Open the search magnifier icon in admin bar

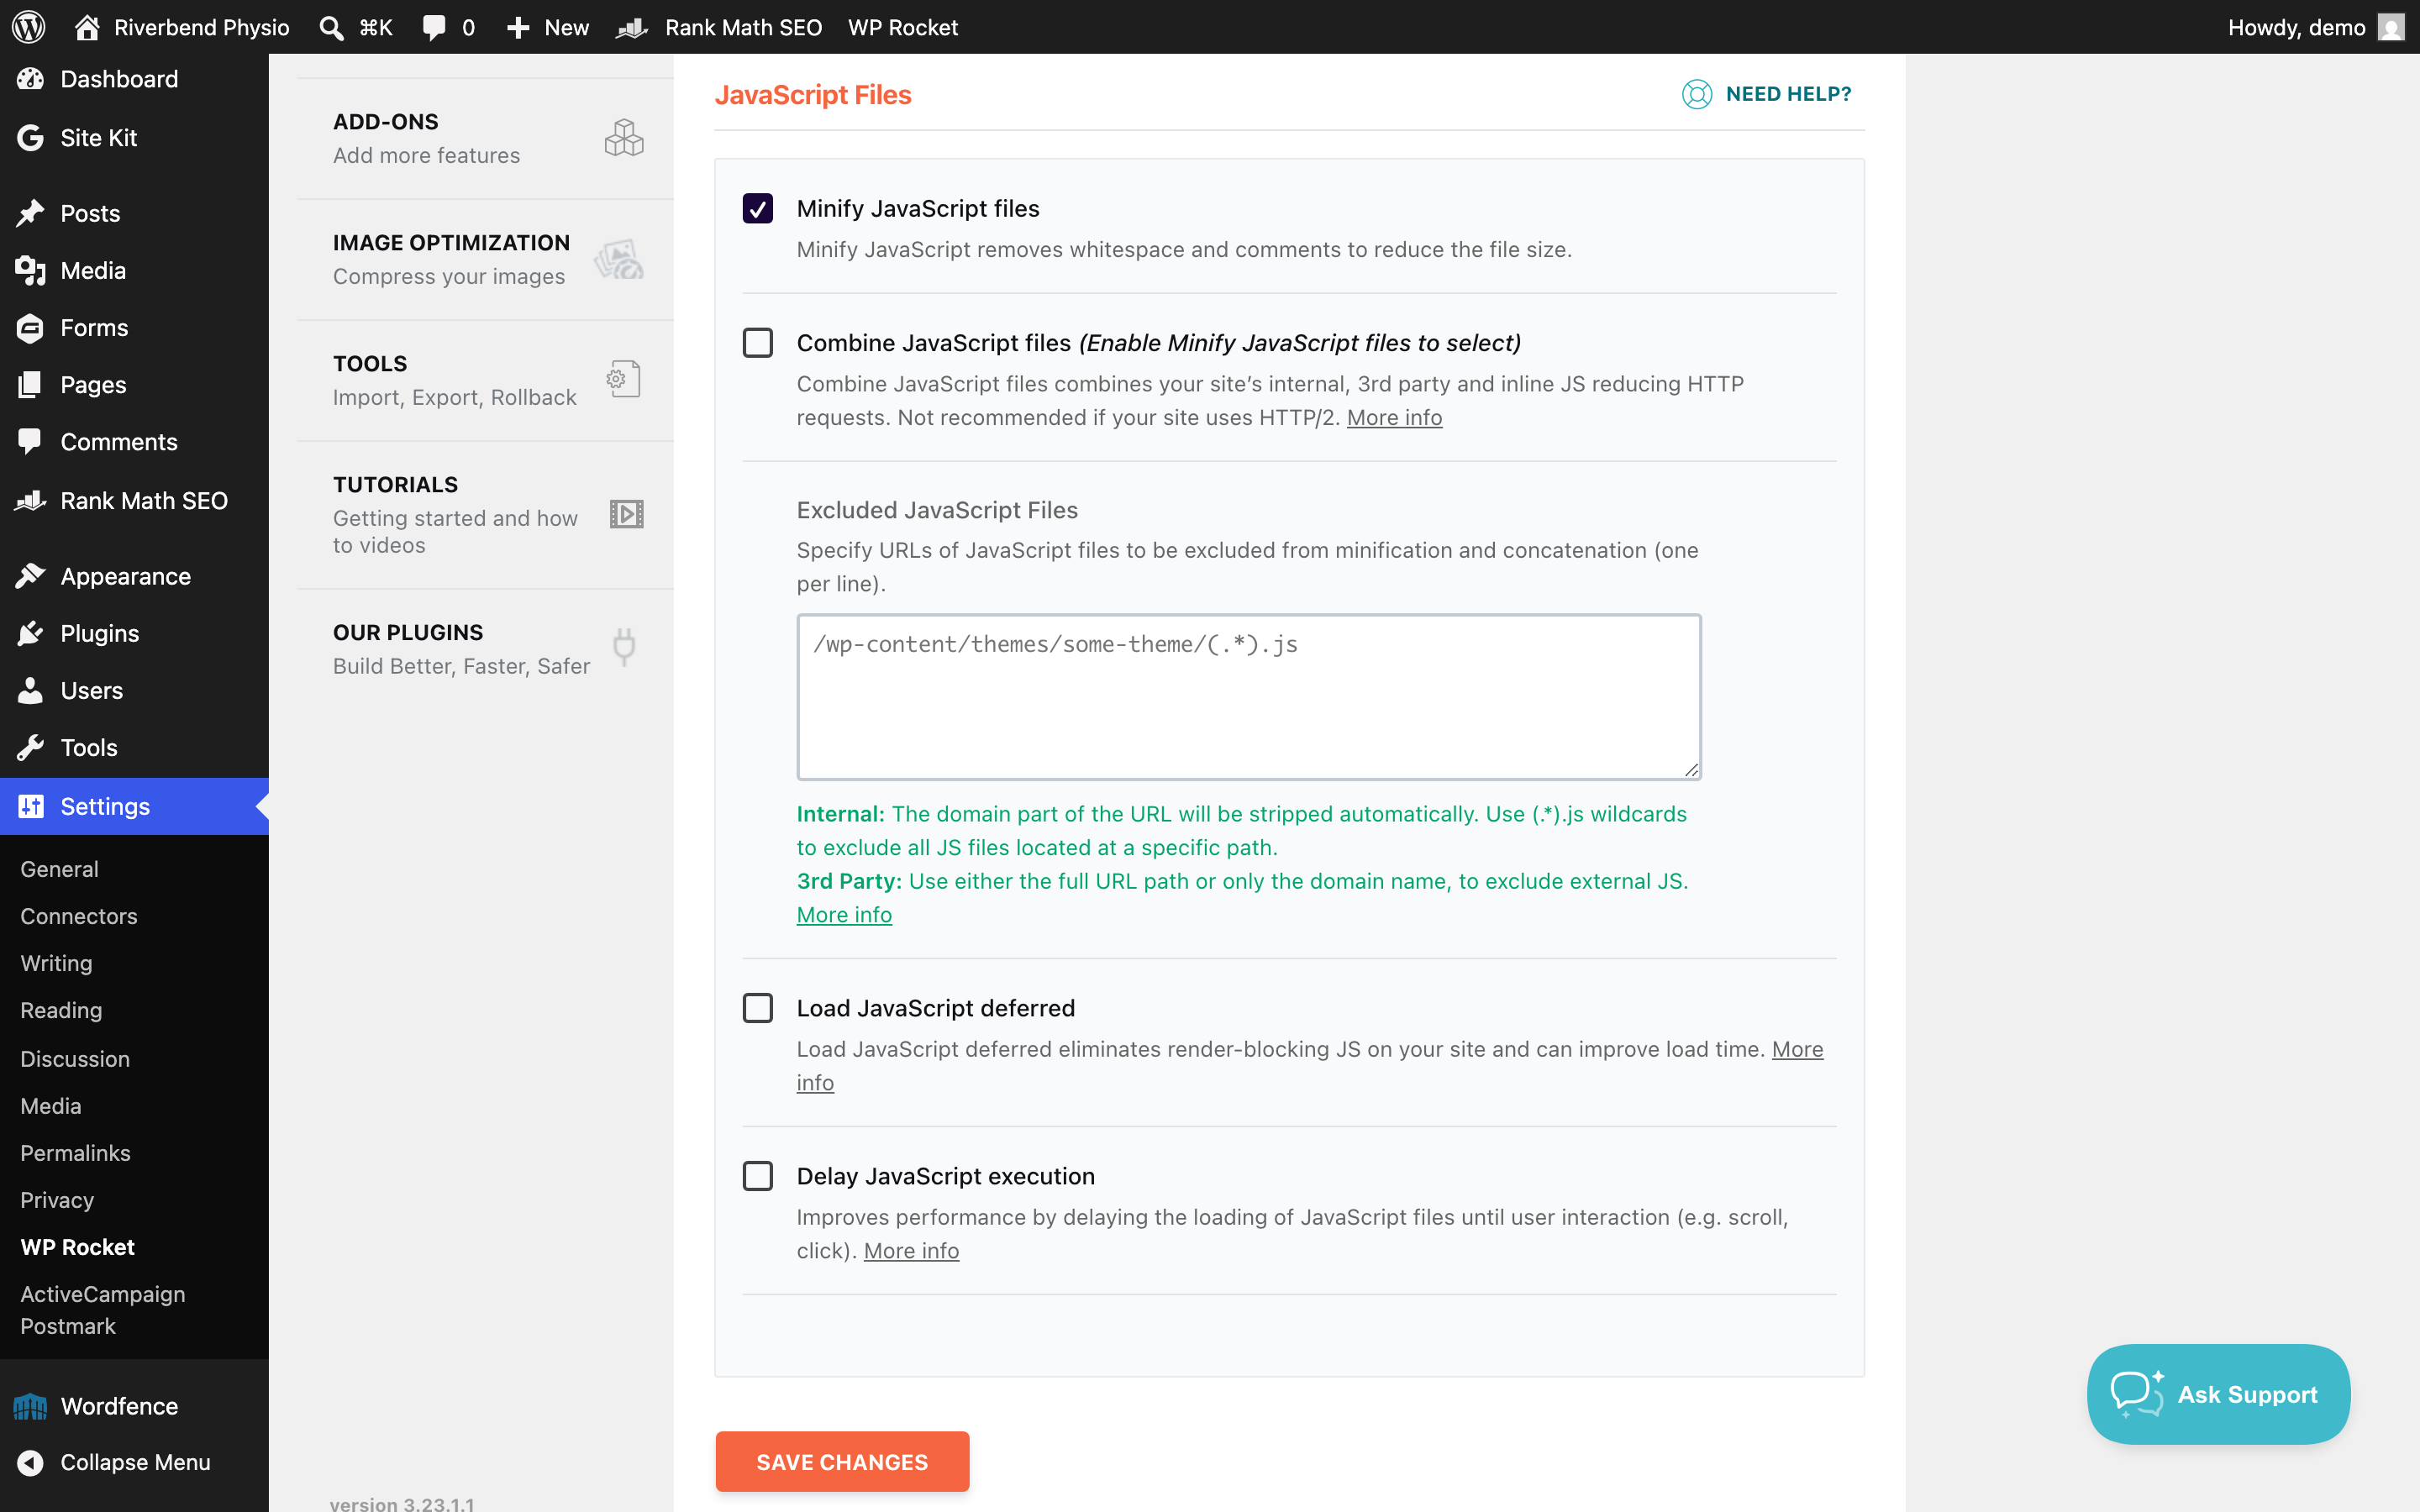[331, 27]
